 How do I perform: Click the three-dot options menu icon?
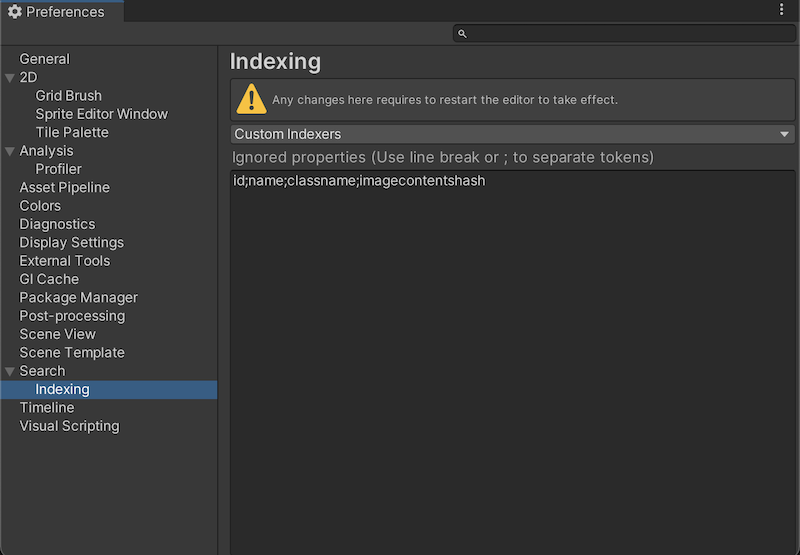(781, 10)
